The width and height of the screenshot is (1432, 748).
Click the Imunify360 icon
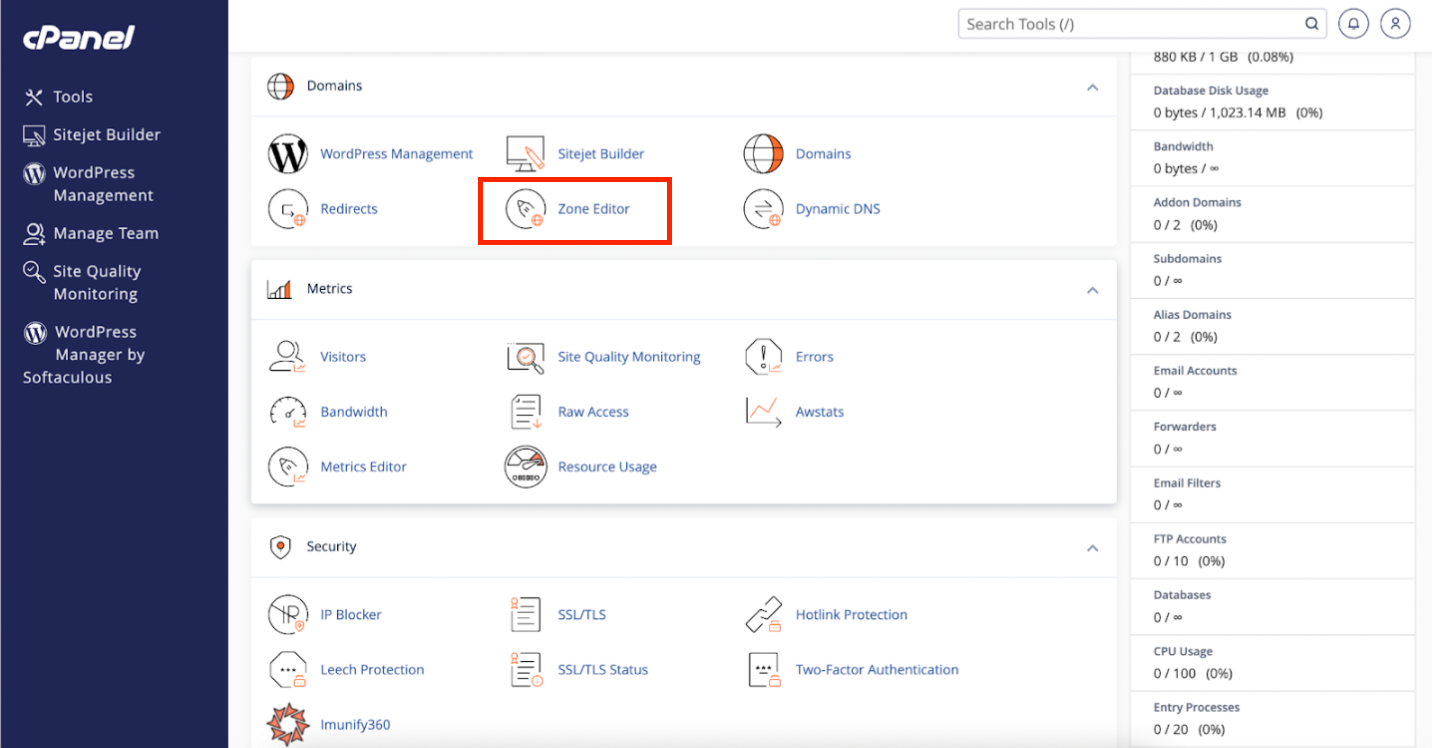point(288,724)
